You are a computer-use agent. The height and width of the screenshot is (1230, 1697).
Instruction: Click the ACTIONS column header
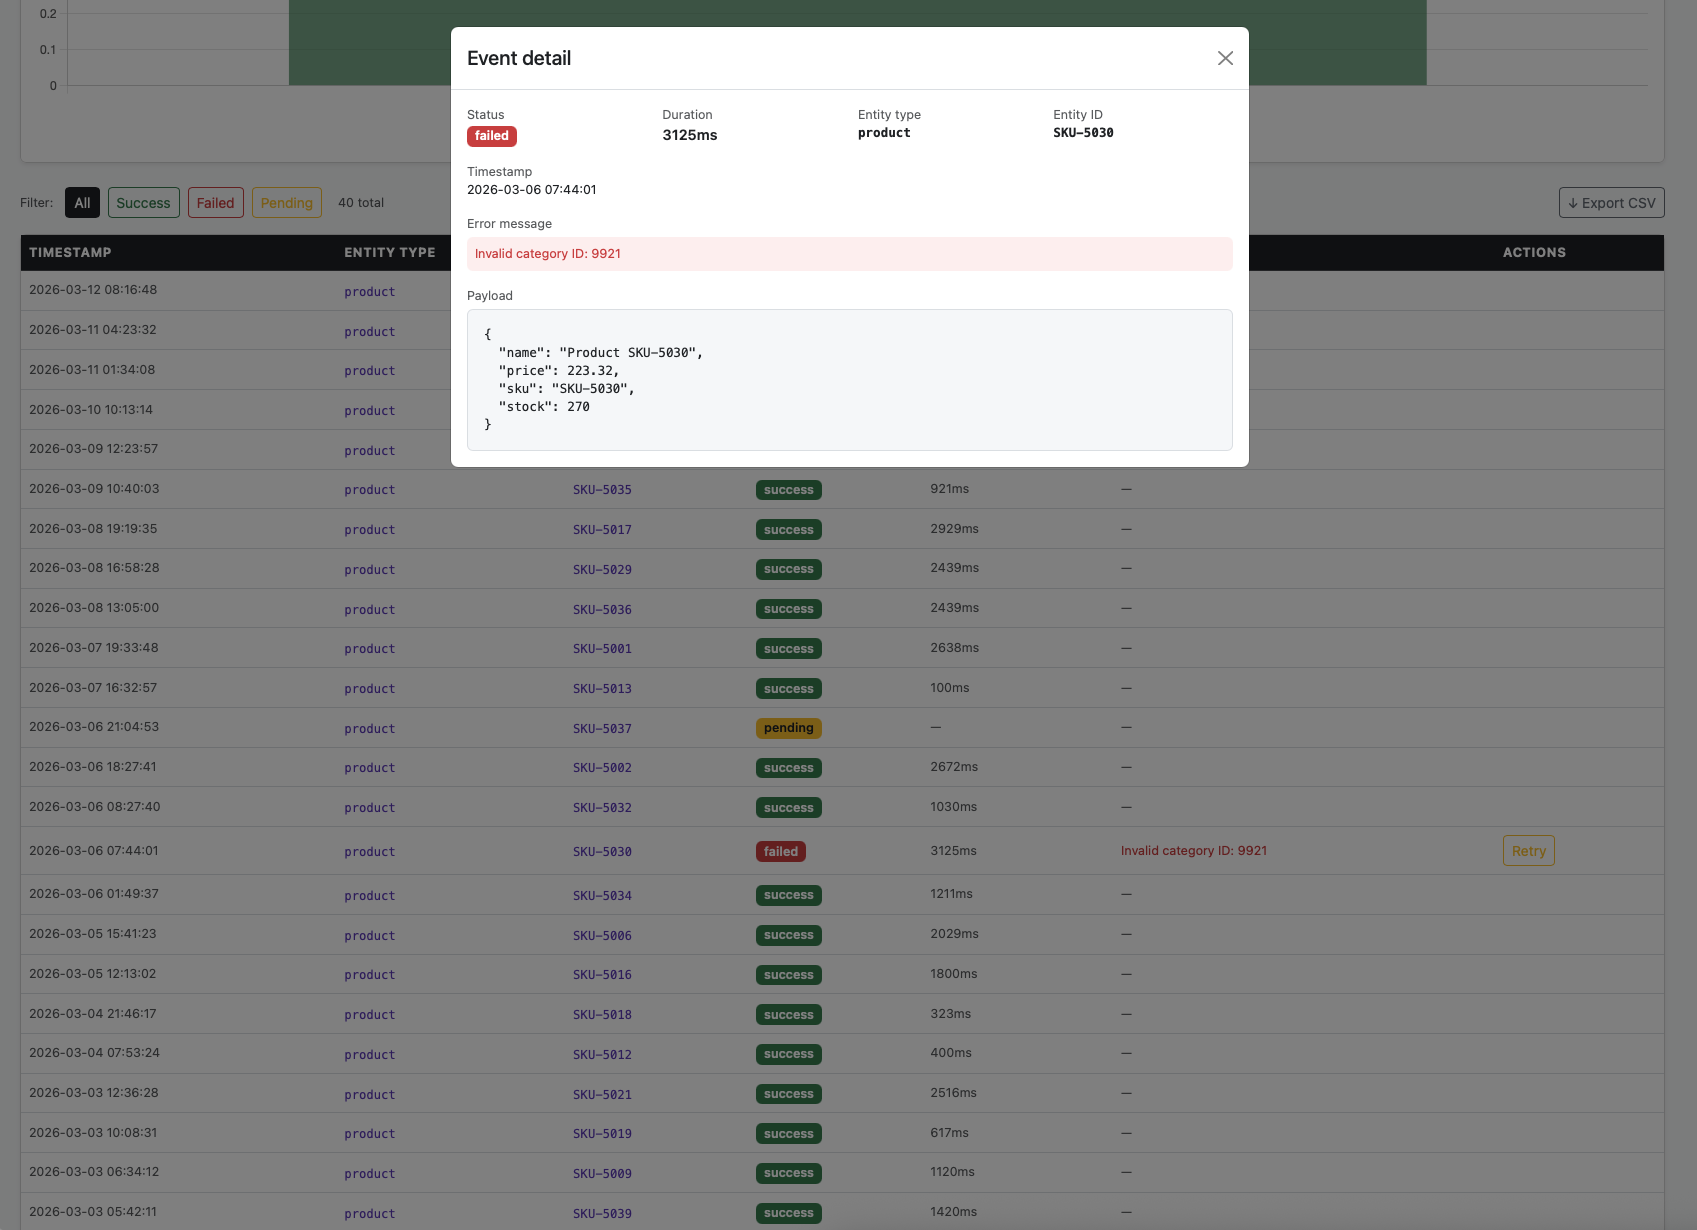click(1533, 252)
